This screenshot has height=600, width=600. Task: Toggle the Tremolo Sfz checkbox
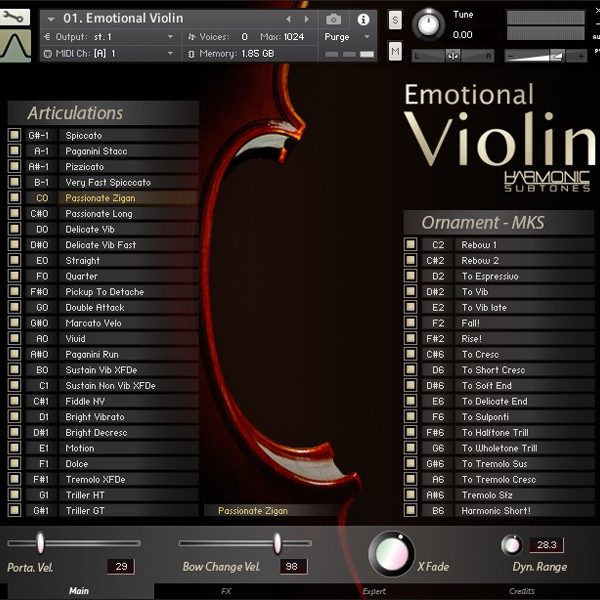411,494
